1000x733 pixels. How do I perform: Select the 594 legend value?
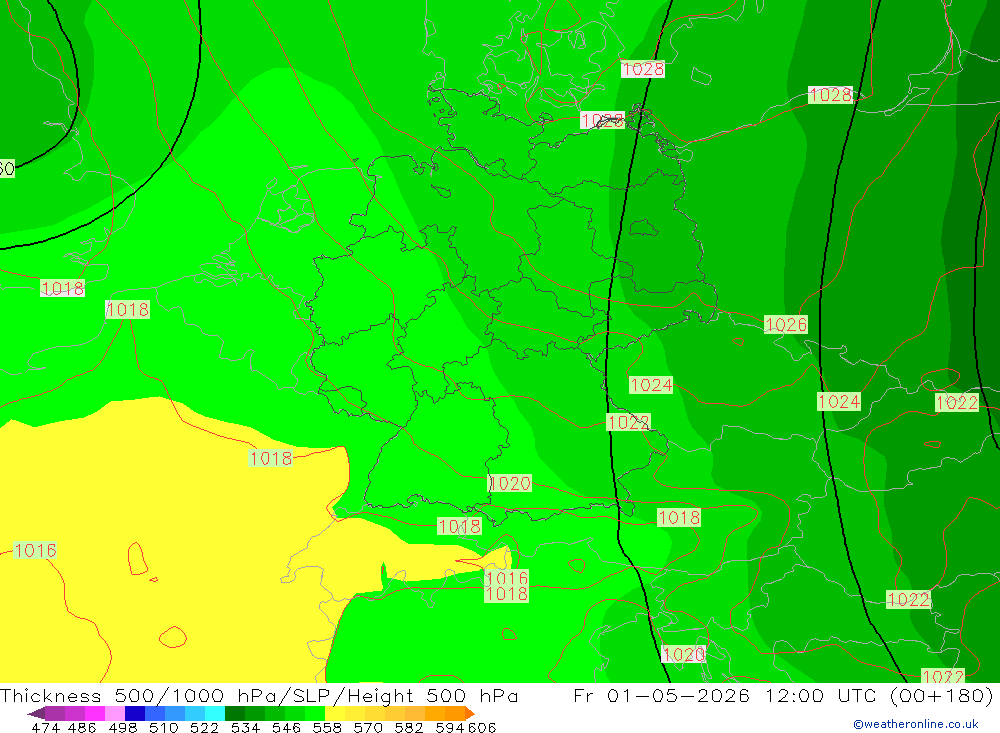(x=450, y=727)
